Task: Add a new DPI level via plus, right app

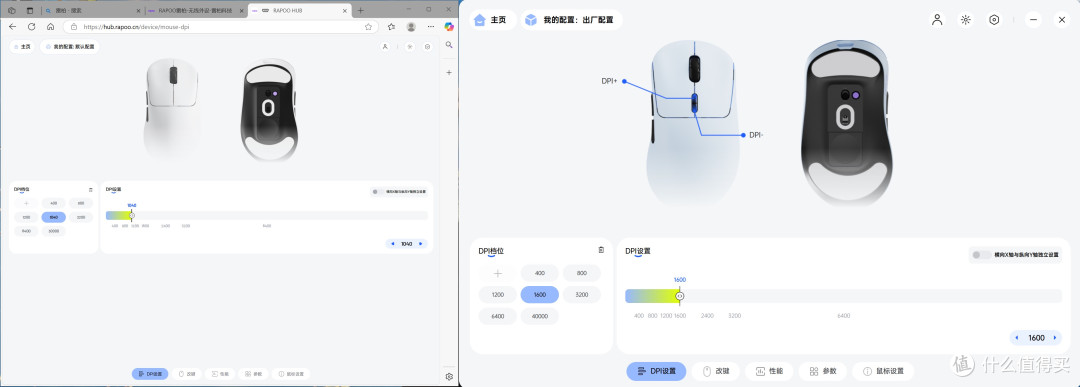Action: click(498, 273)
